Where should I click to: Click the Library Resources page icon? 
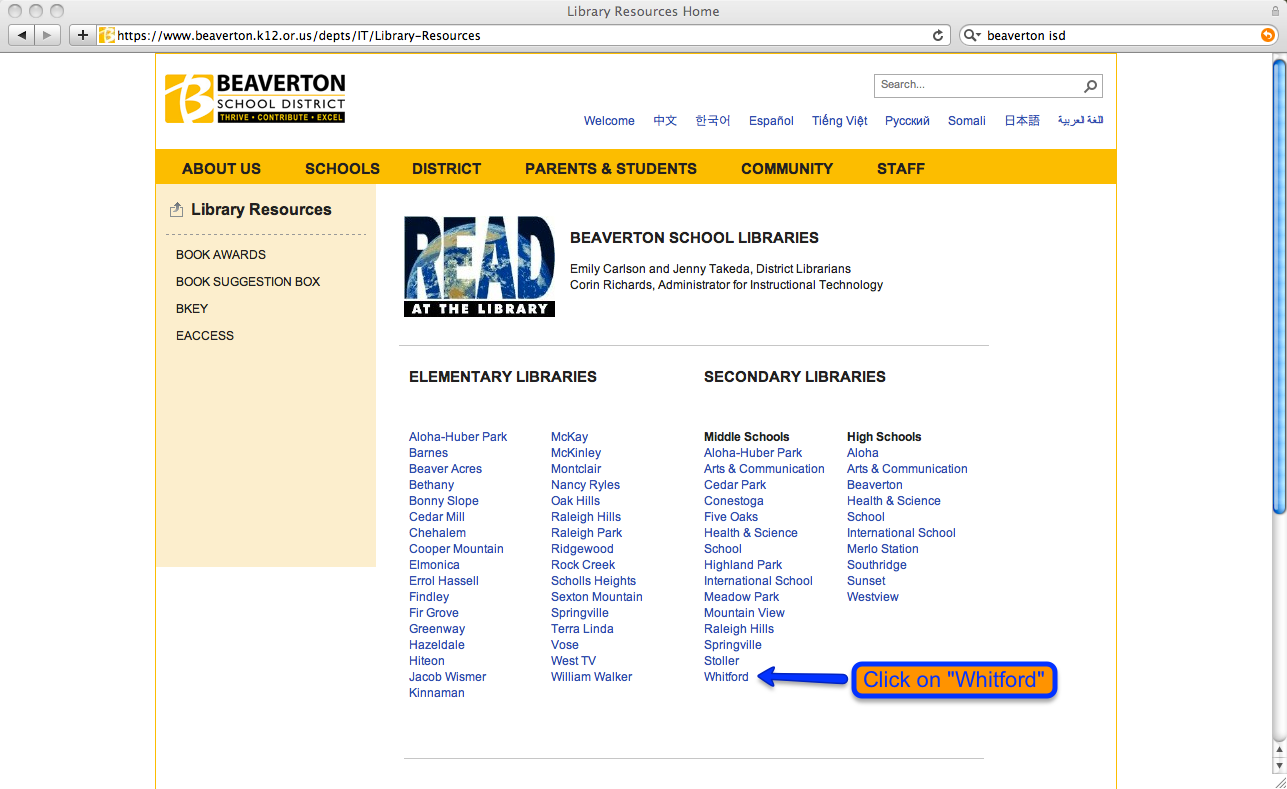176,208
